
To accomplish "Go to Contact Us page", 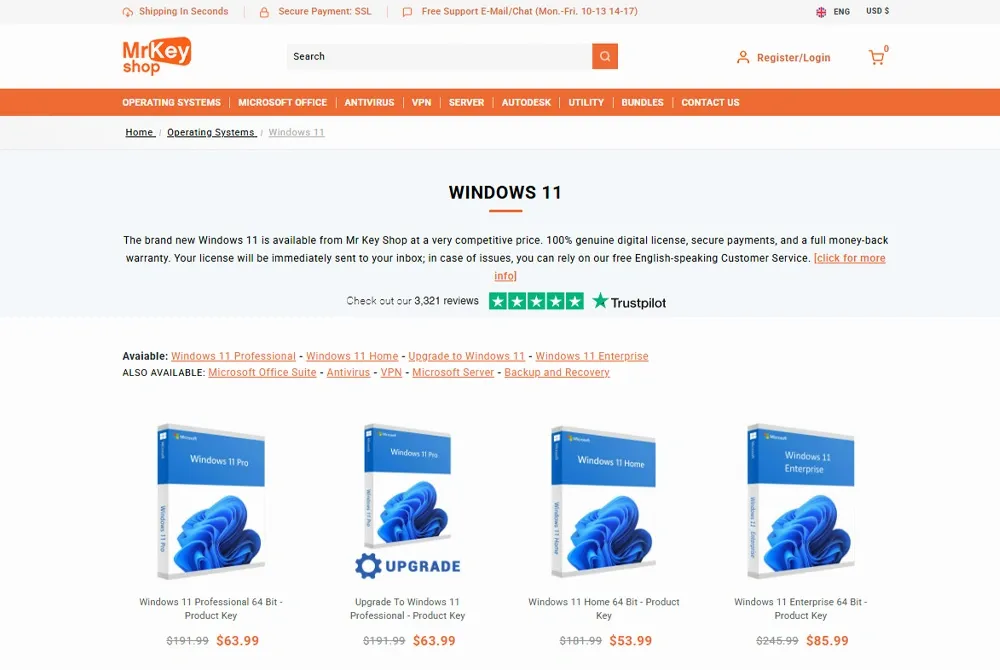I will pyautogui.click(x=710, y=102).
